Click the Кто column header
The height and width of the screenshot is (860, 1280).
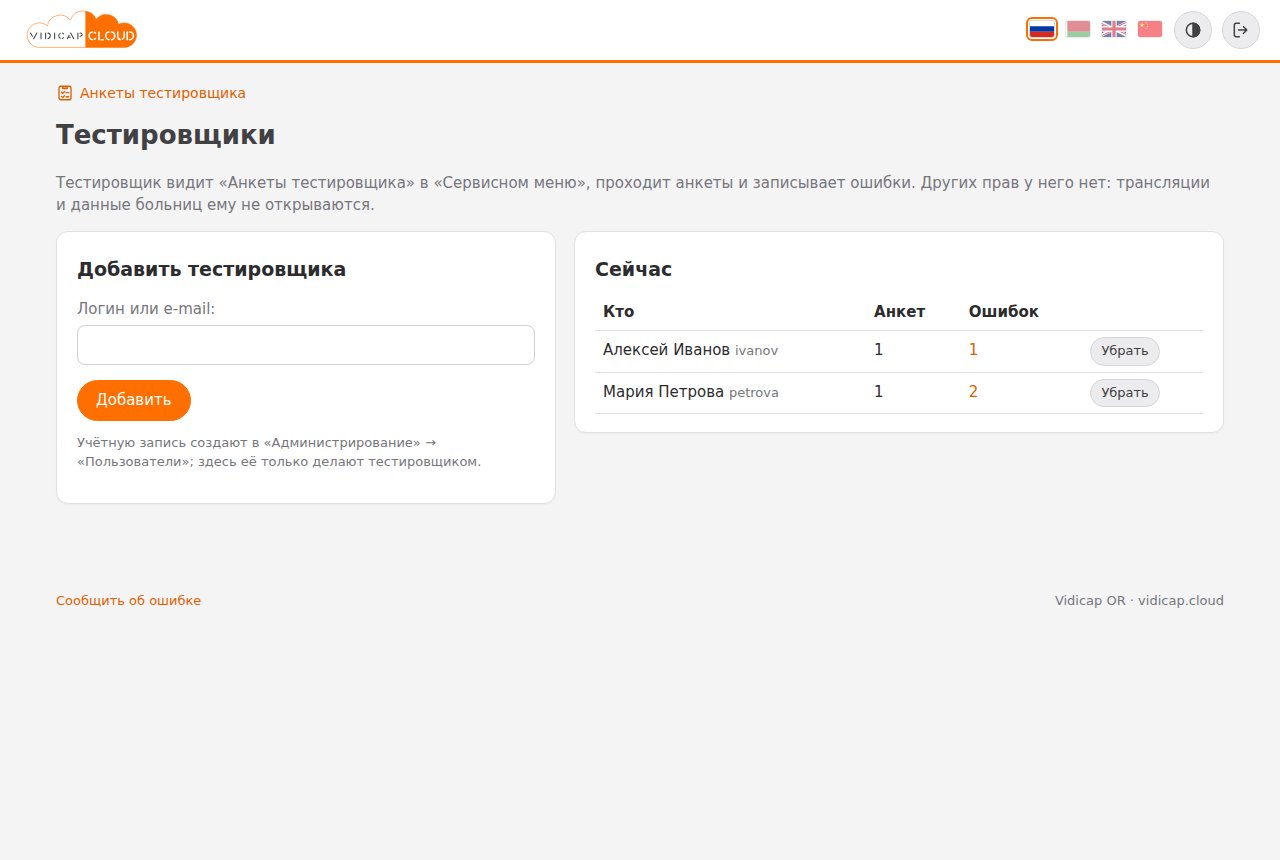pos(618,311)
